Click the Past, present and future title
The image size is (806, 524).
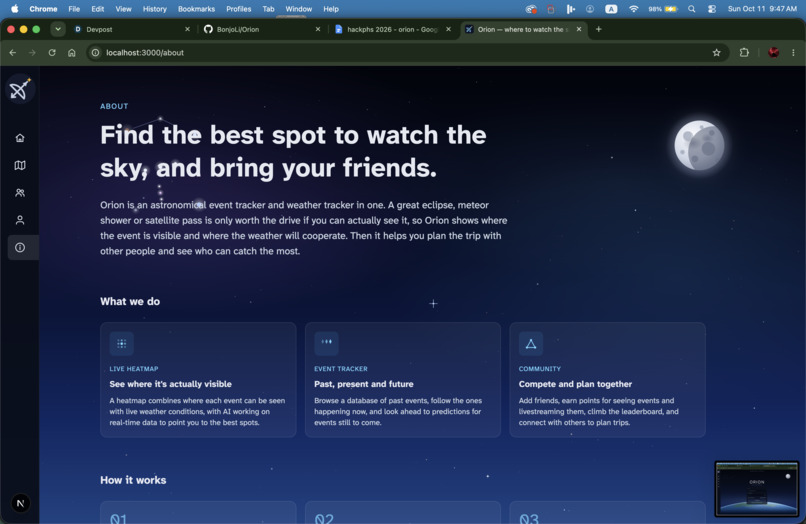tap(364, 384)
